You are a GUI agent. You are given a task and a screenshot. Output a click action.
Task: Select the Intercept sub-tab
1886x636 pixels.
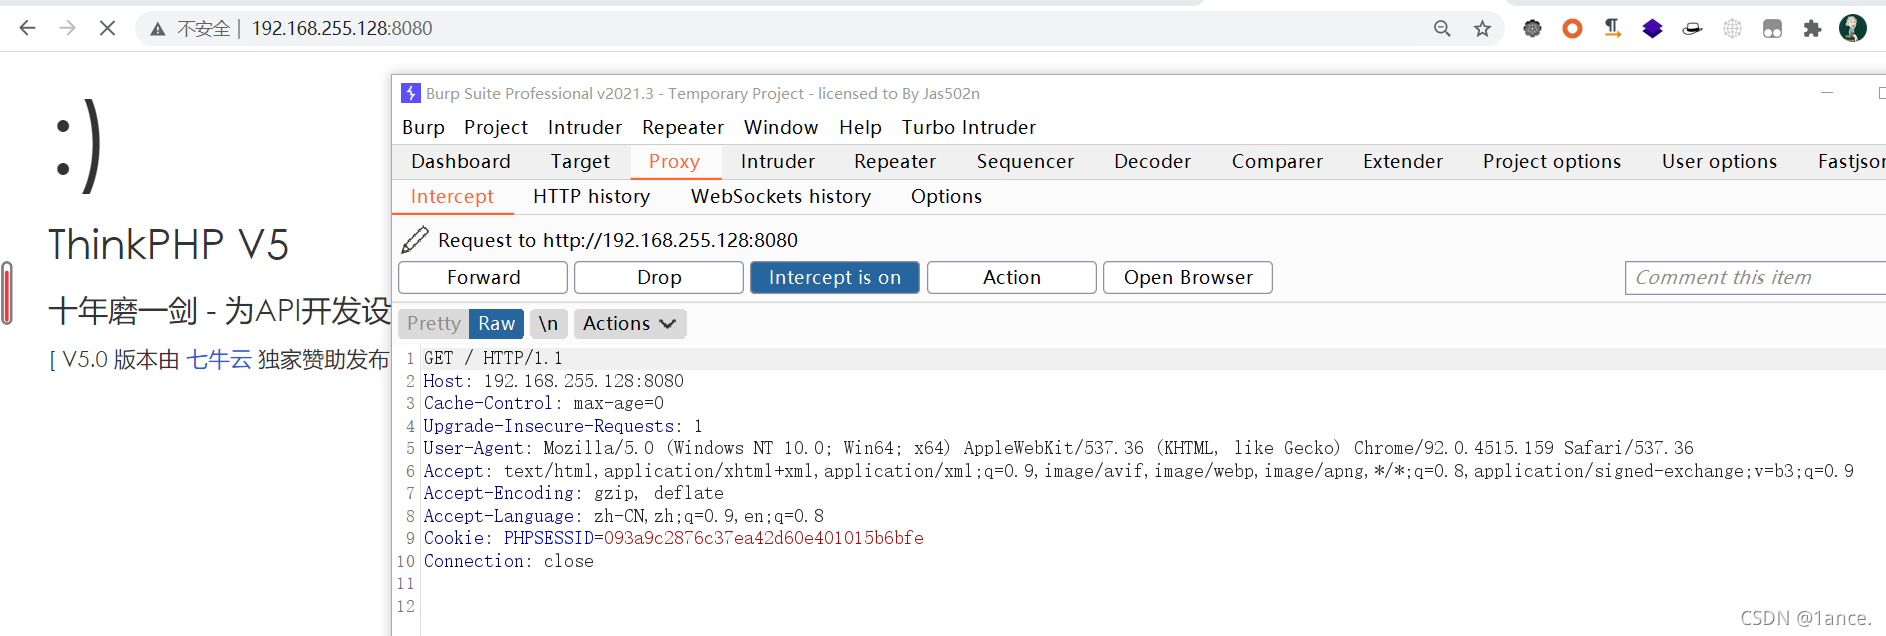(x=452, y=196)
